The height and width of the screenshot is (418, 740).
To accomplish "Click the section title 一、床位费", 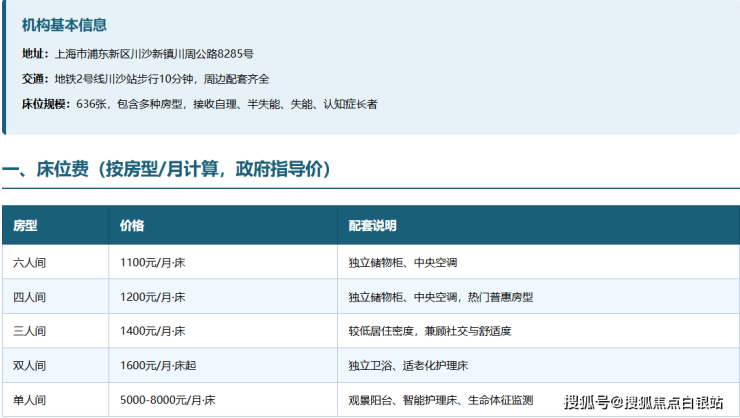I will (x=166, y=169).
